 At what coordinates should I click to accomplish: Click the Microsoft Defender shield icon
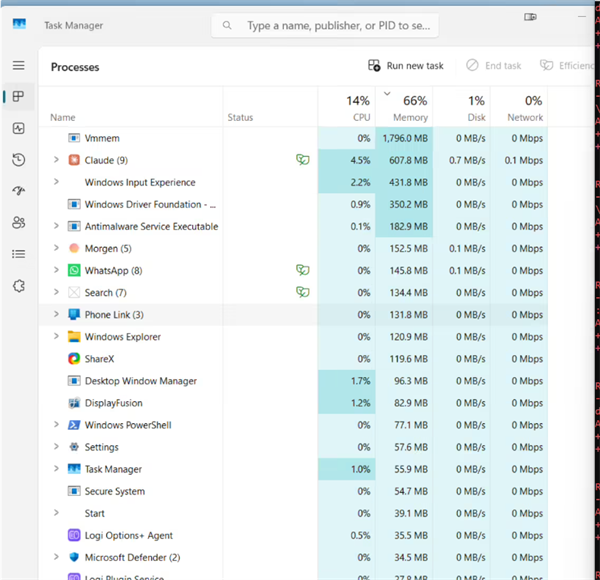point(74,557)
